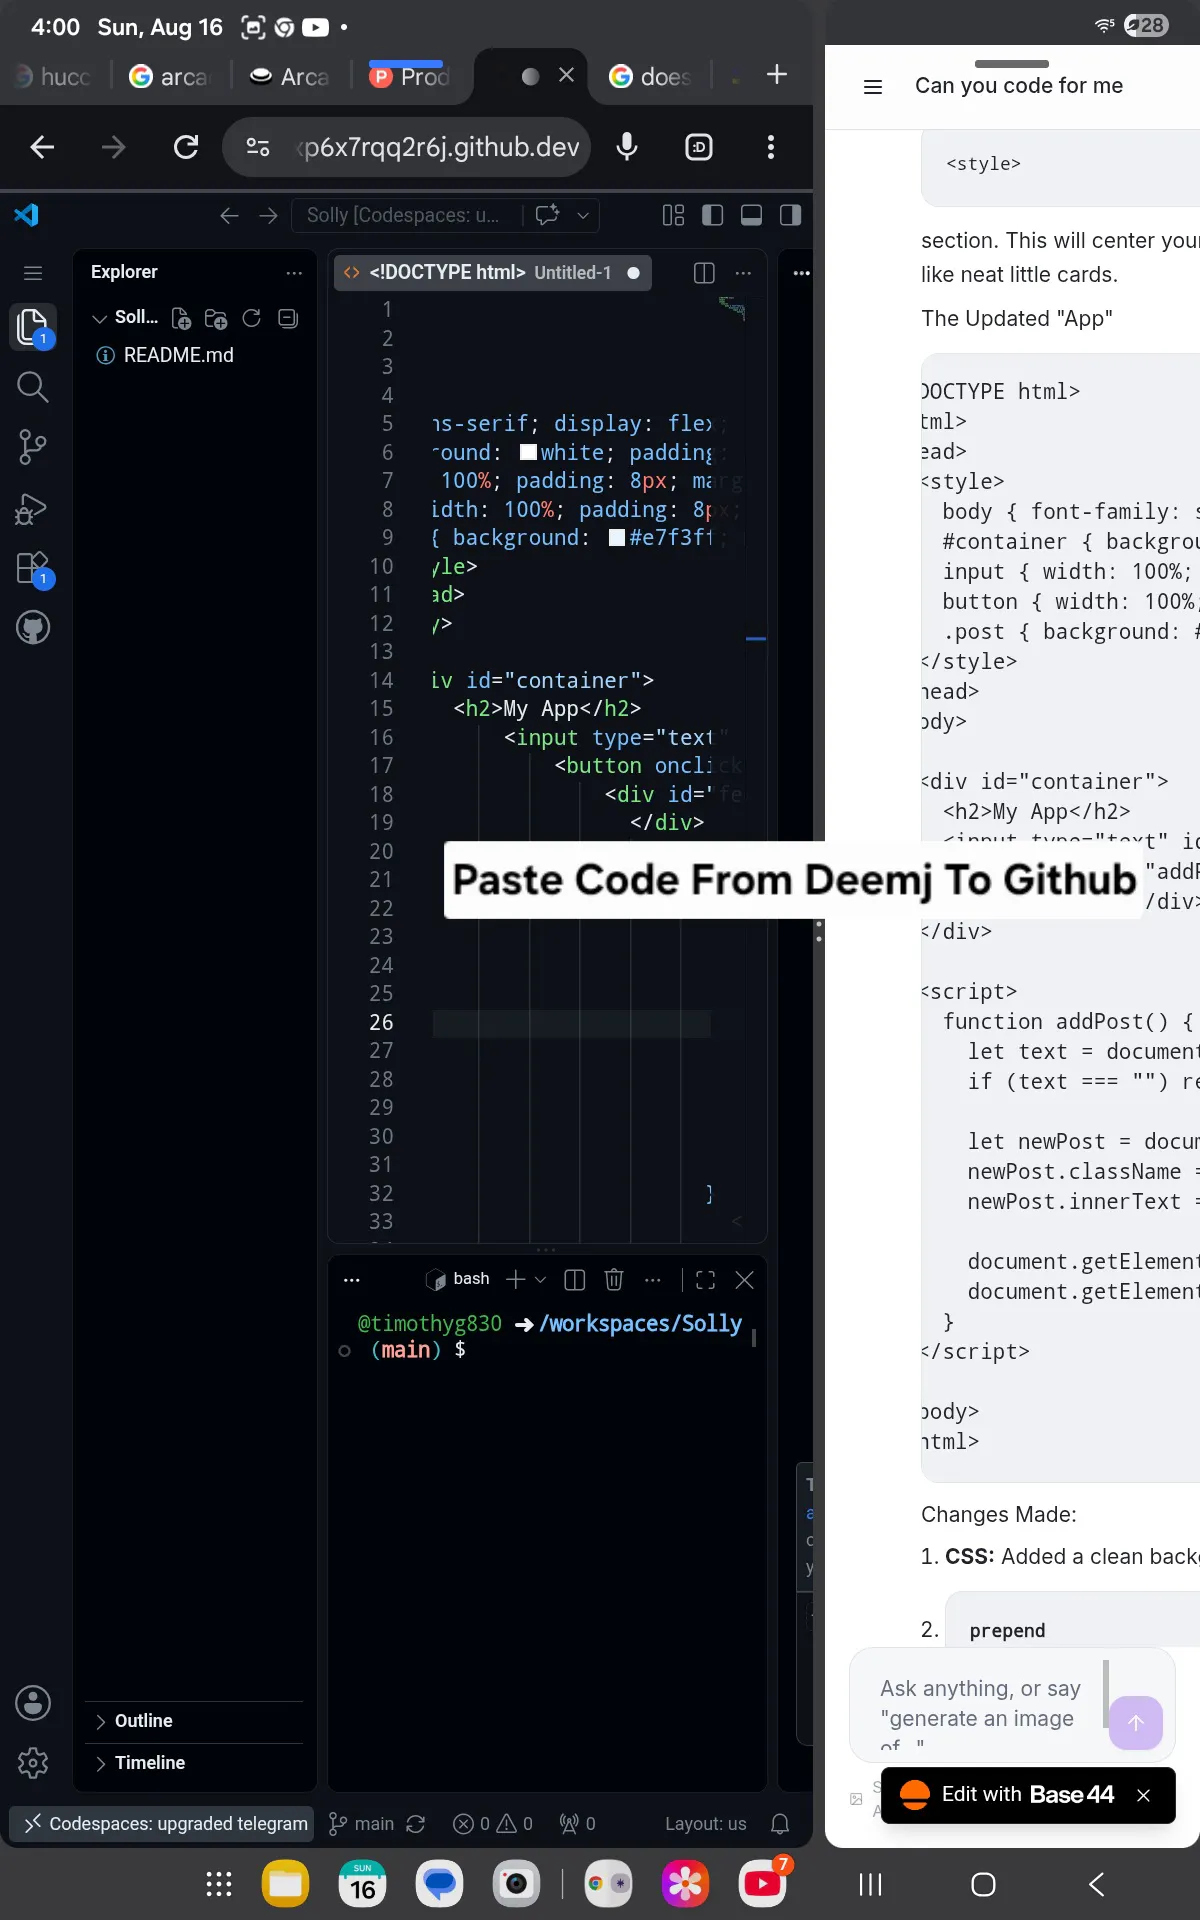The image size is (1200, 1920).
Task: Open the Extensions view
Action: pyautogui.click(x=33, y=568)
